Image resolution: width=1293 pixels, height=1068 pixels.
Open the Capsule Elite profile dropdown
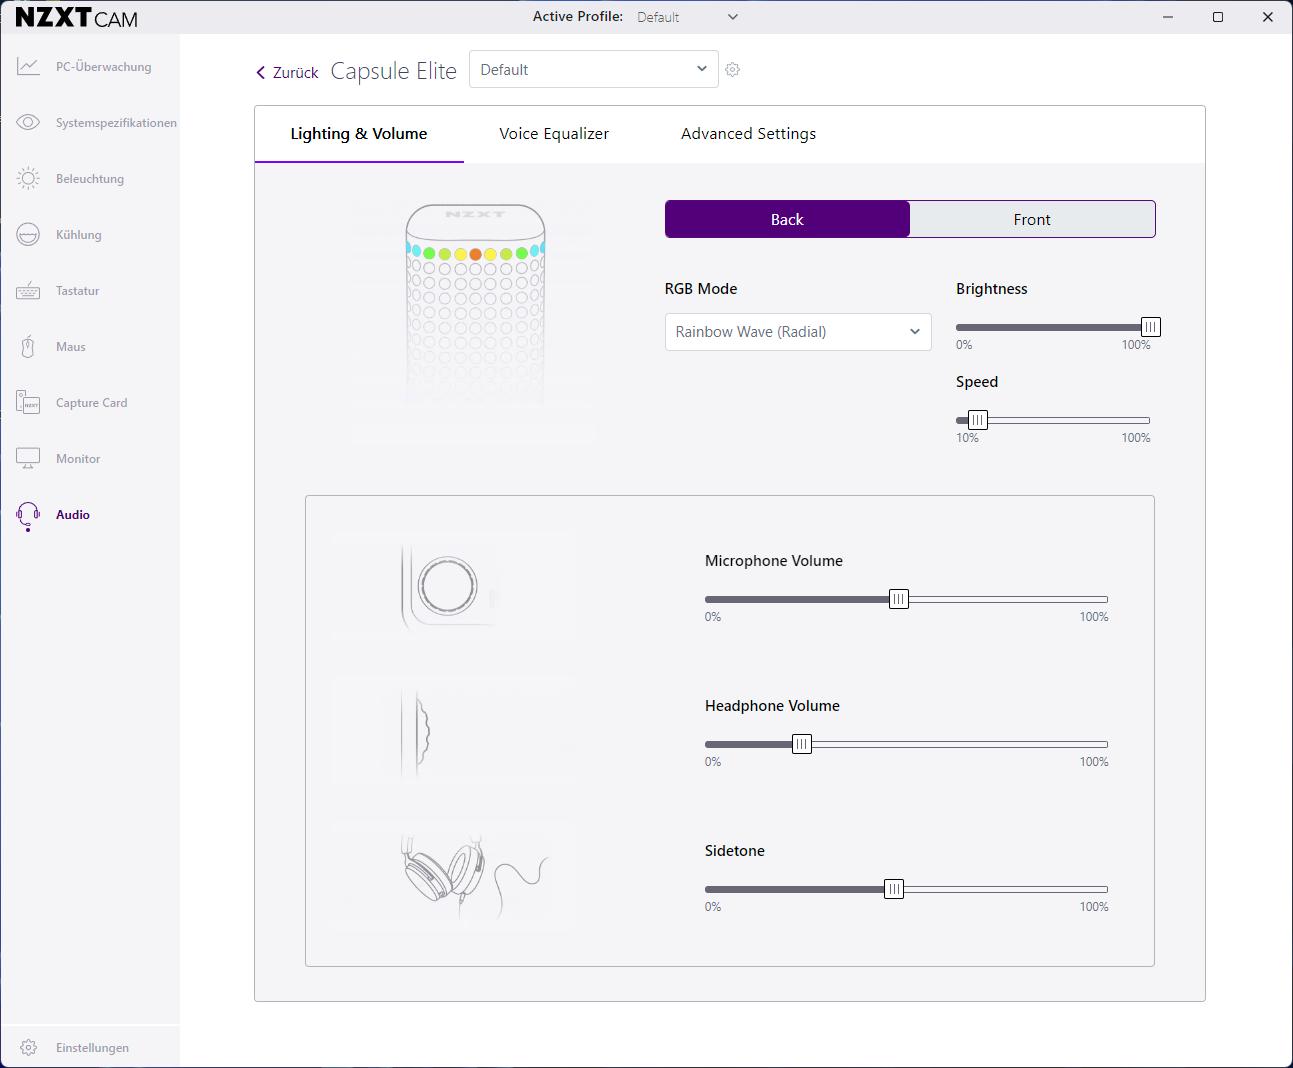[593, 70]
